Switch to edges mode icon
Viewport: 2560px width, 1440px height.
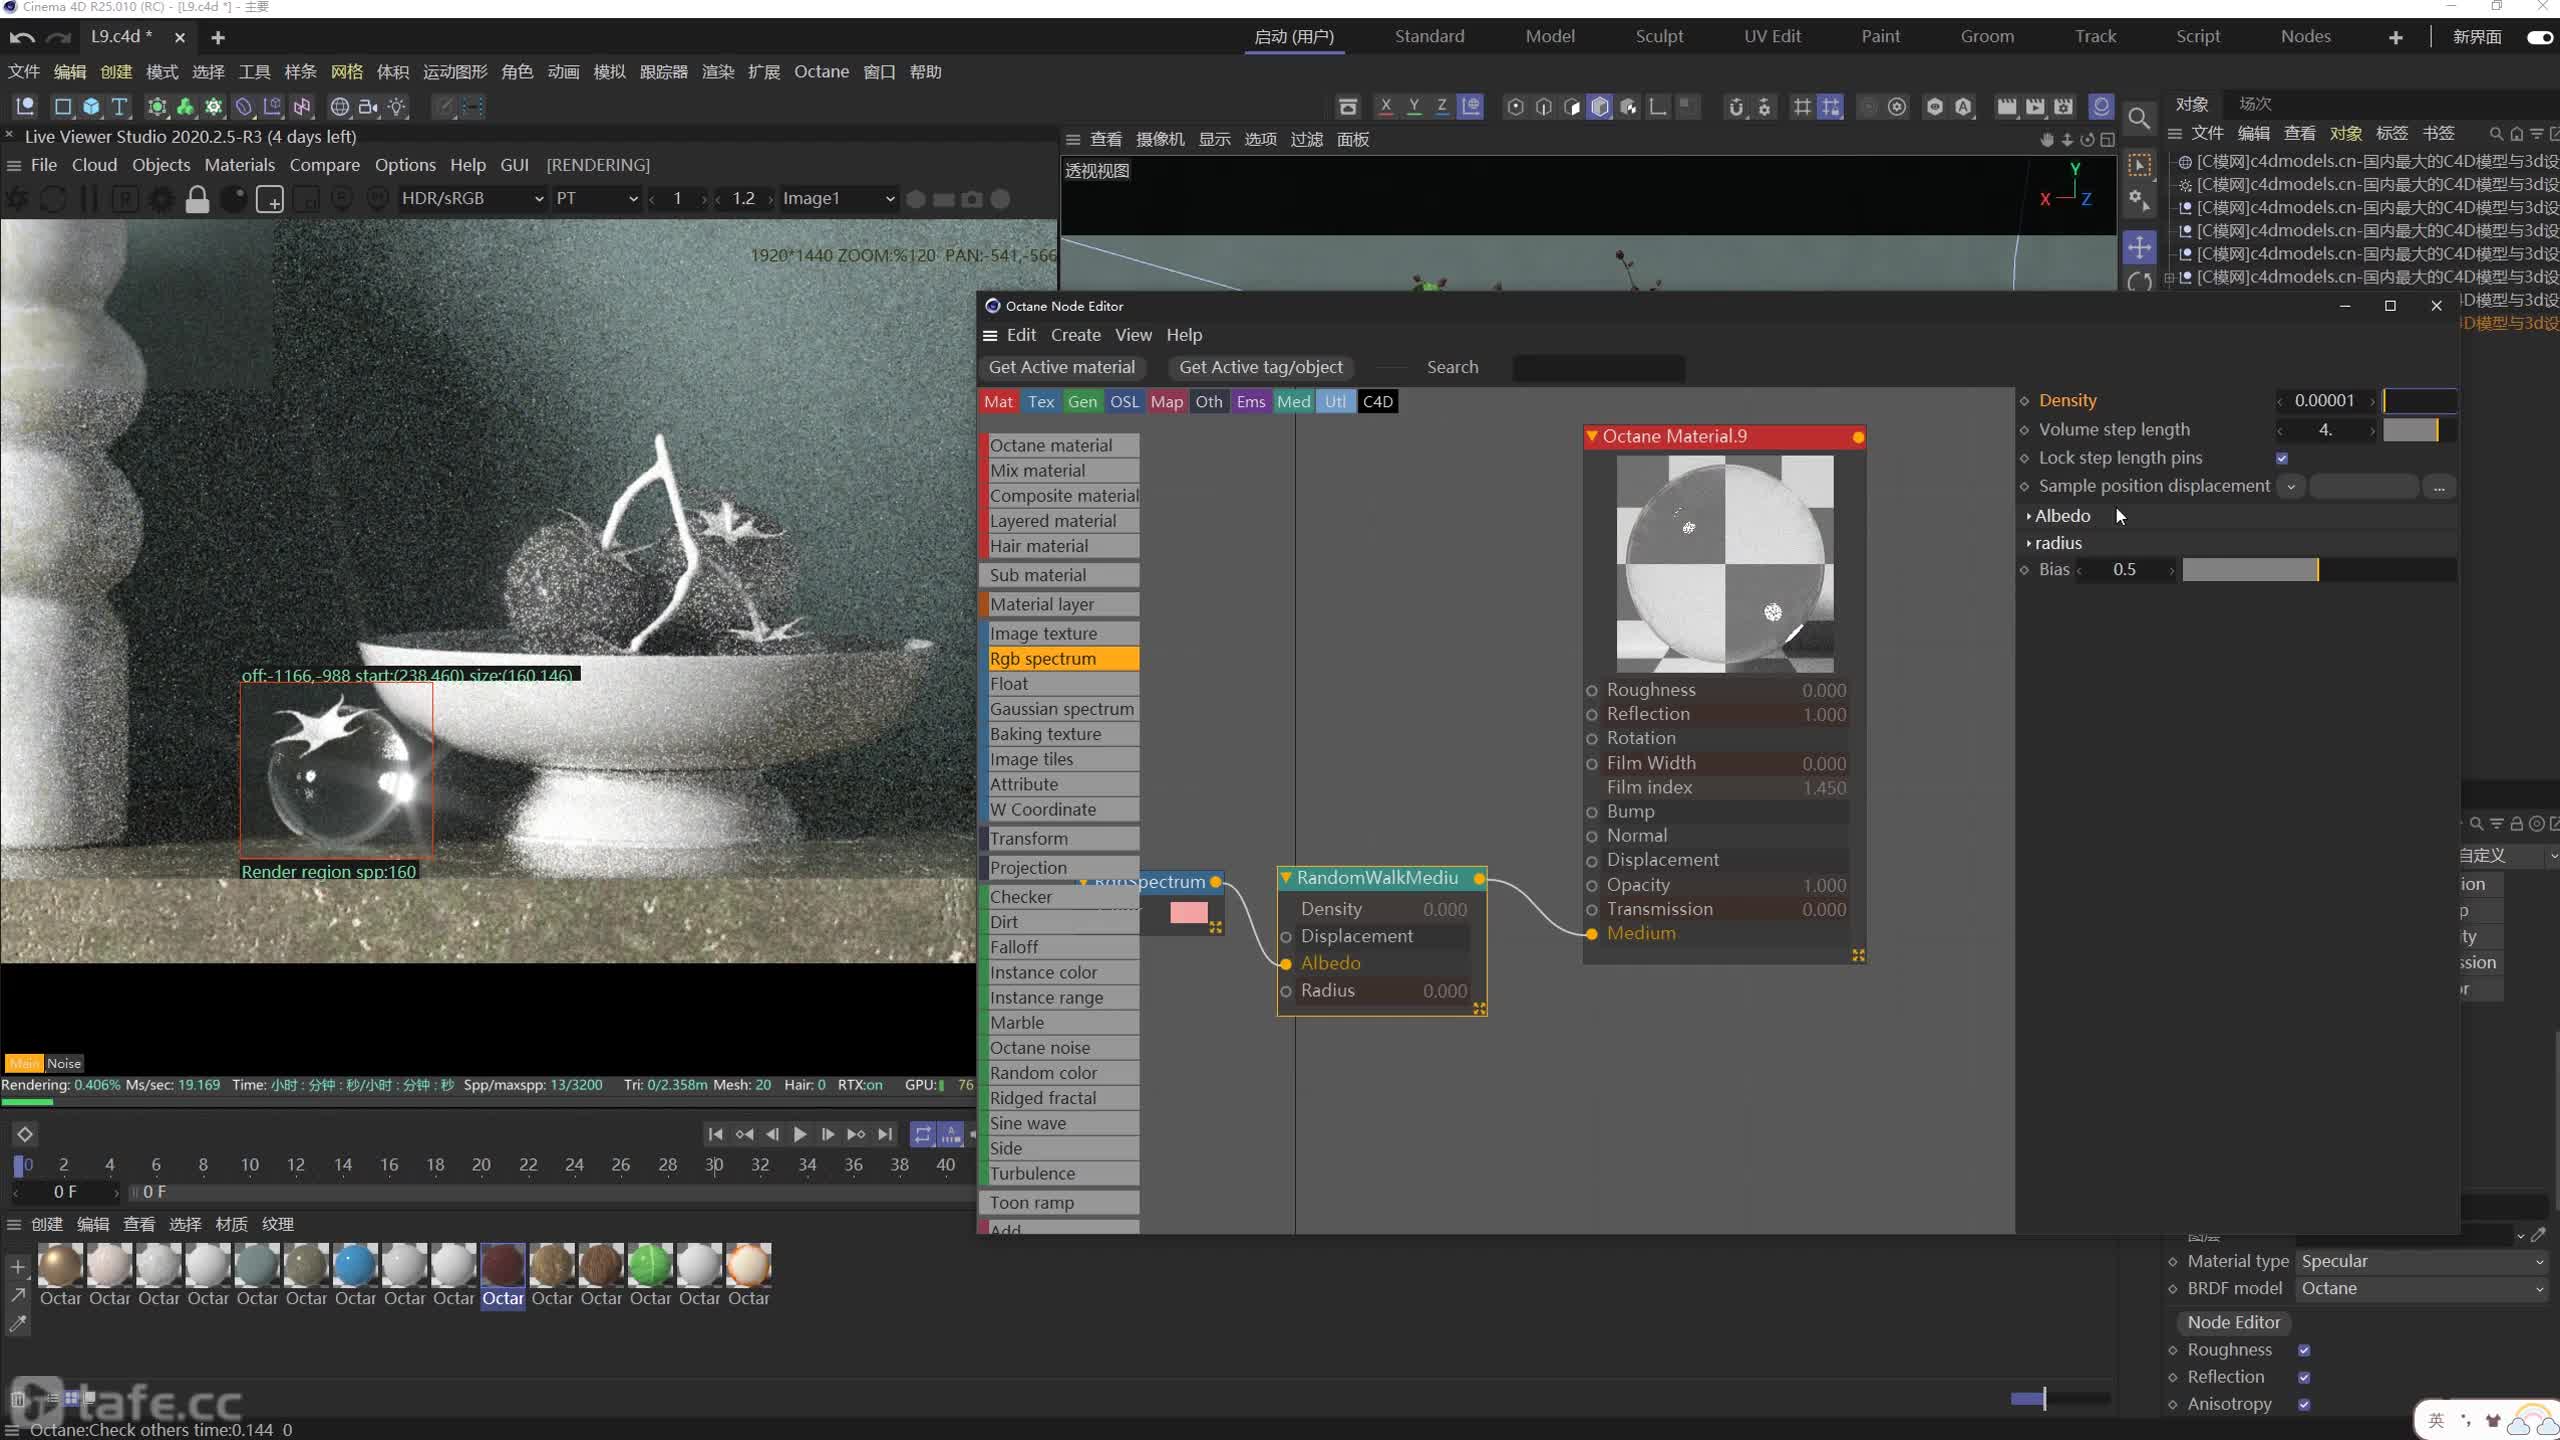[x=1543, y=107]
